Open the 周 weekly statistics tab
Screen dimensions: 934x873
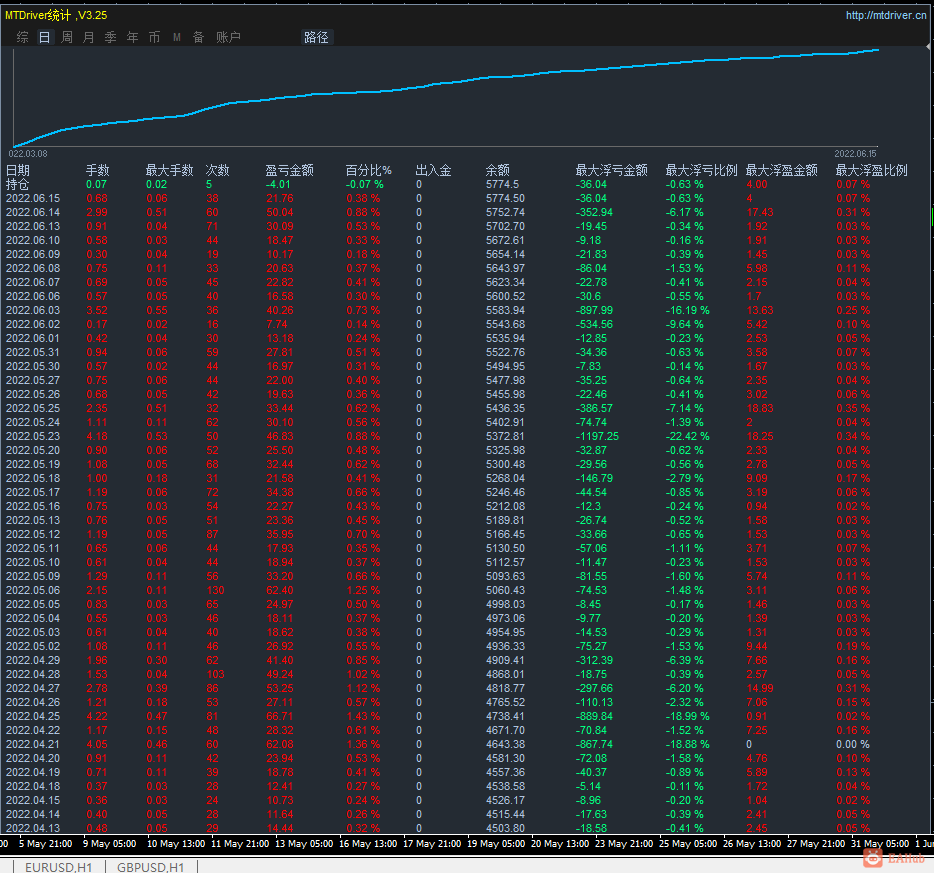(x=67, y=38)
